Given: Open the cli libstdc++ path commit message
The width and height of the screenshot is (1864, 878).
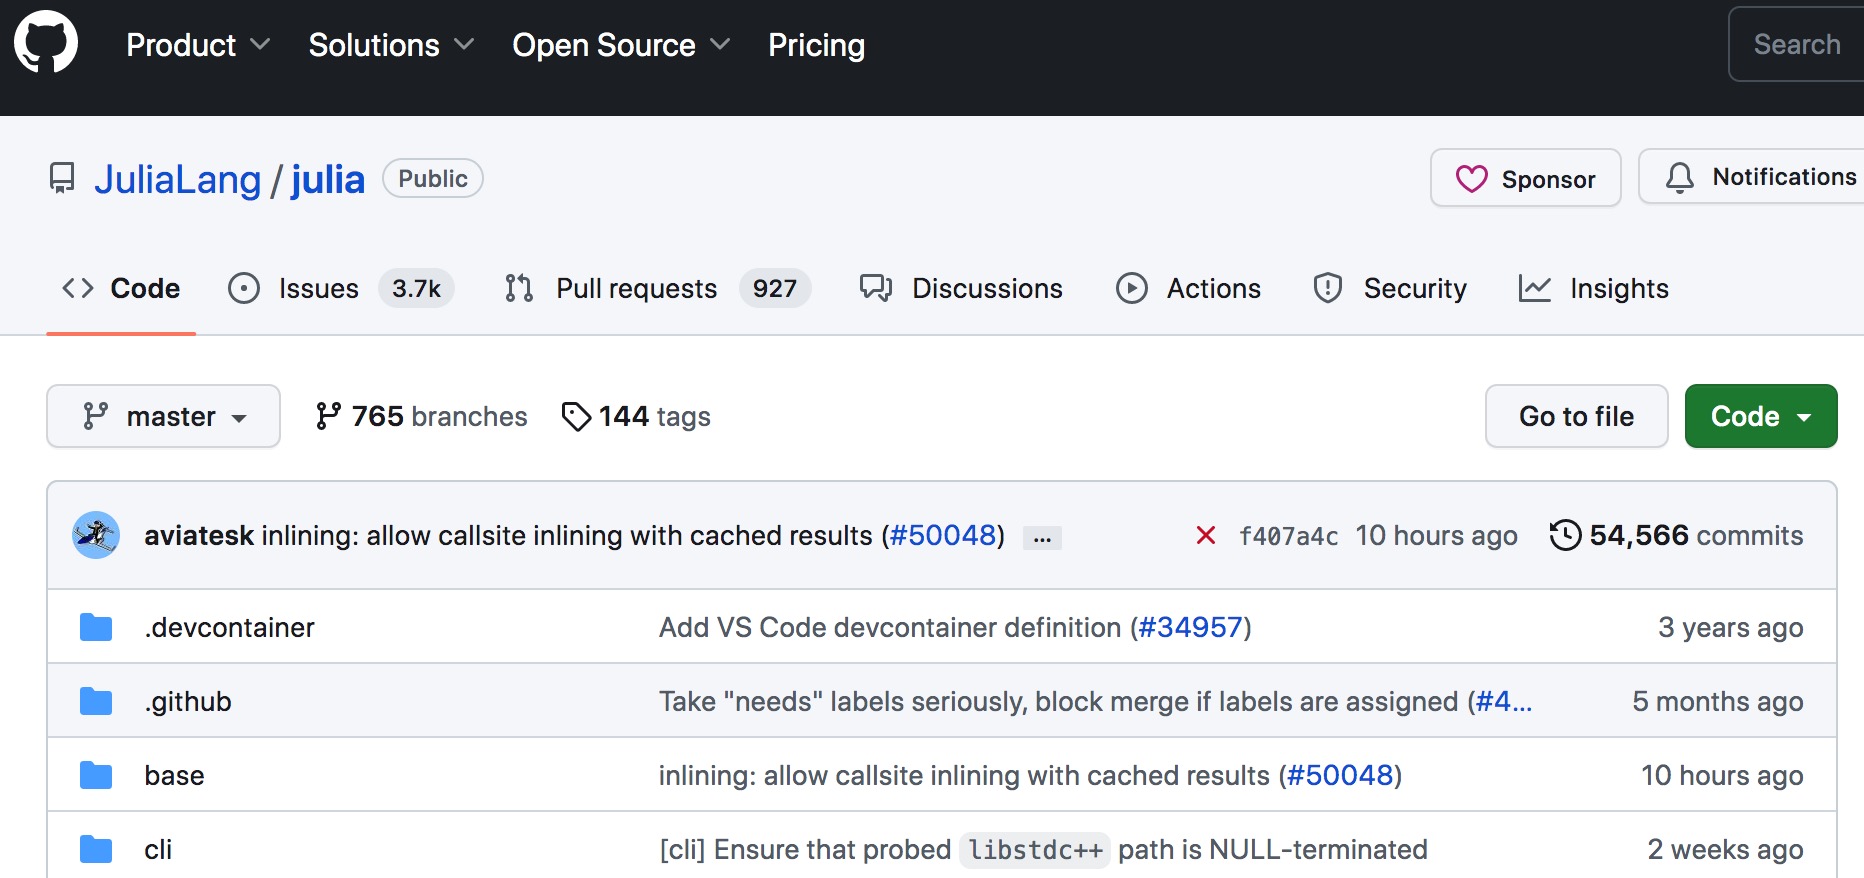Looking at the screenshot, I should 1043,849.
